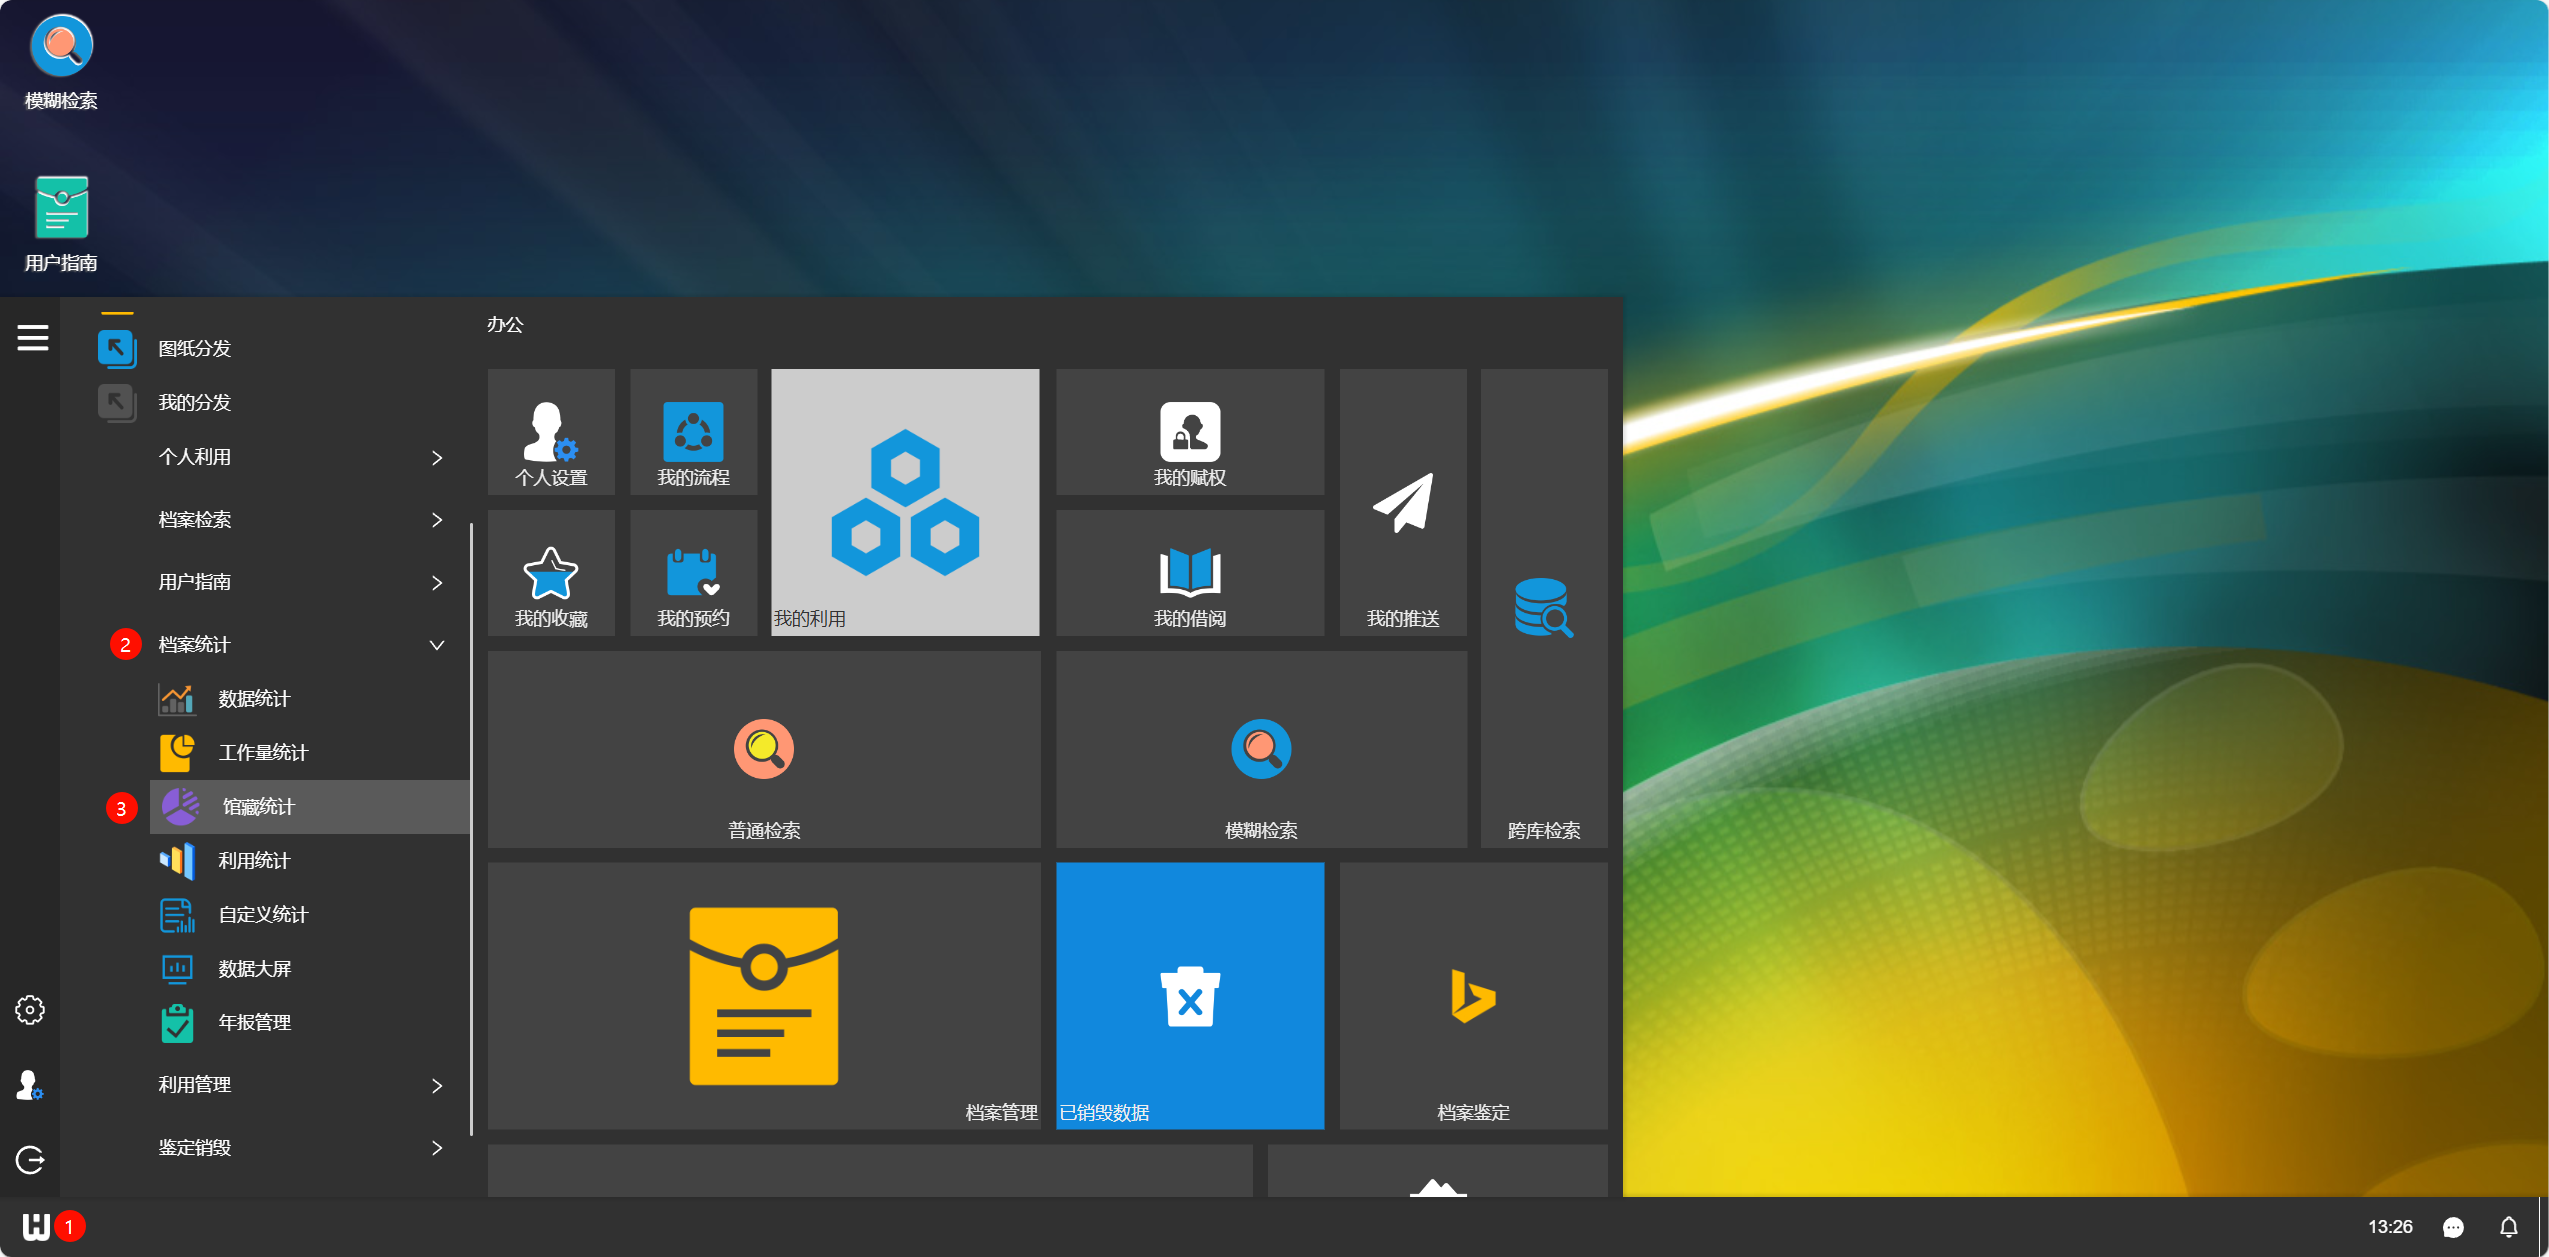Expand the 档案检索 submenu

[x=436, y=520]
